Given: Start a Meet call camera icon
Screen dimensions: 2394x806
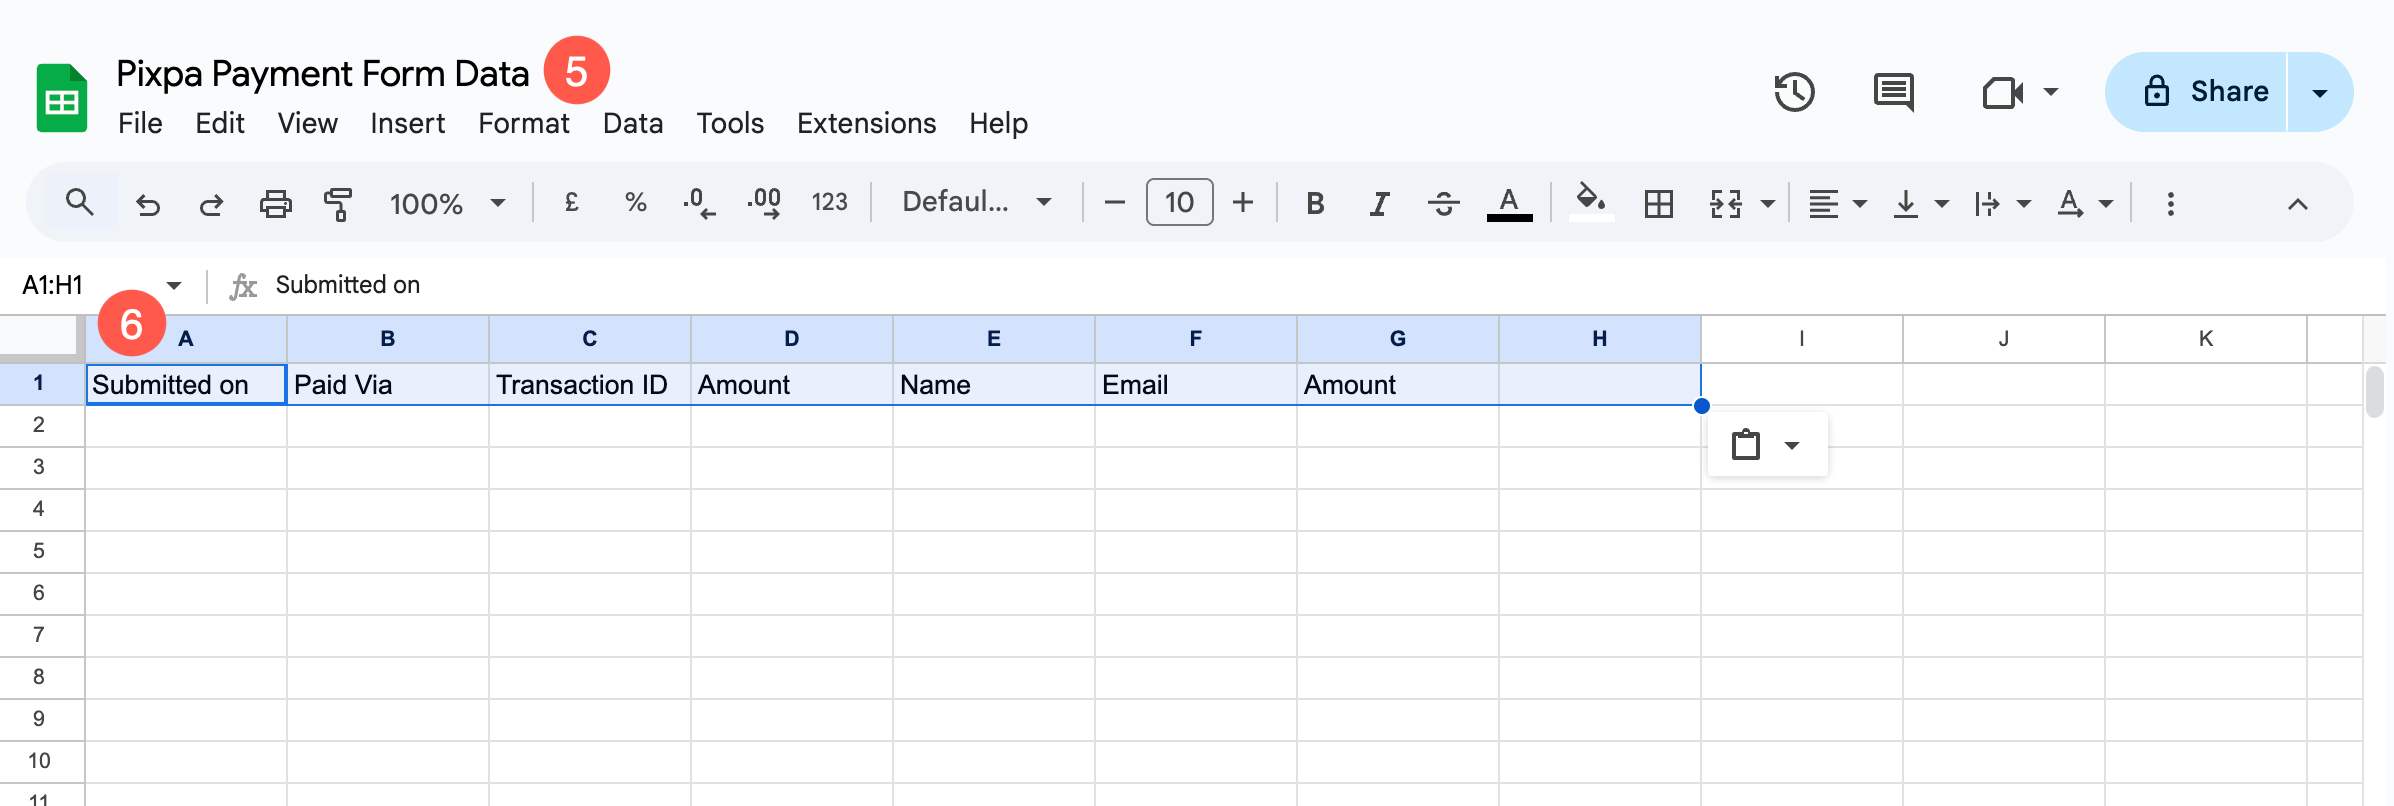Looking at the screenshot, I should [x=2002, y=92].
